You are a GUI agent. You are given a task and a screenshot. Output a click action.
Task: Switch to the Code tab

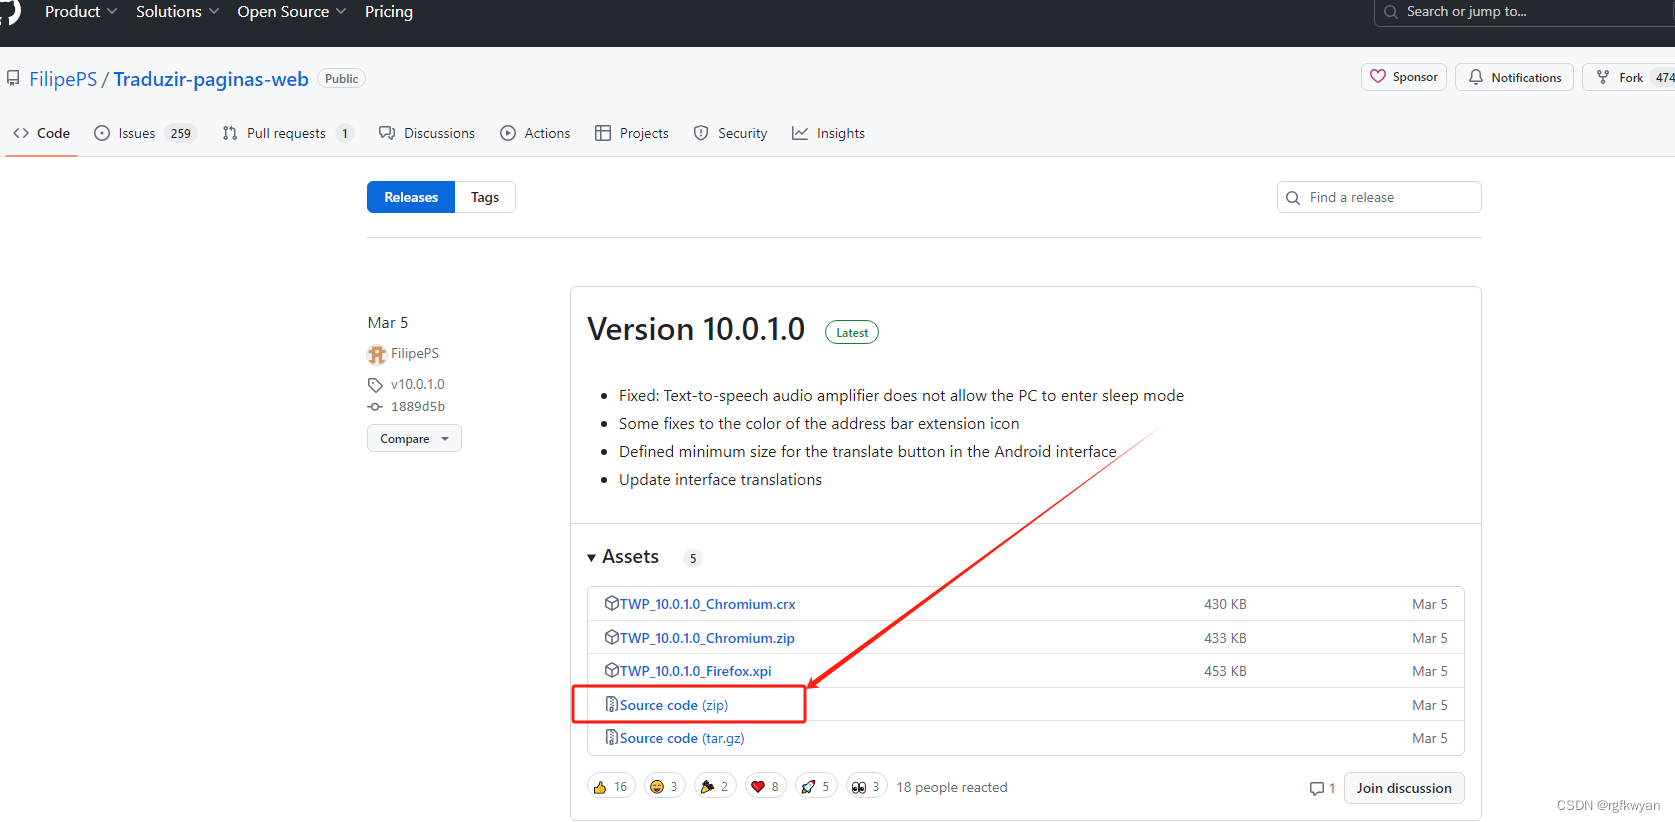[x=42, y=133]
